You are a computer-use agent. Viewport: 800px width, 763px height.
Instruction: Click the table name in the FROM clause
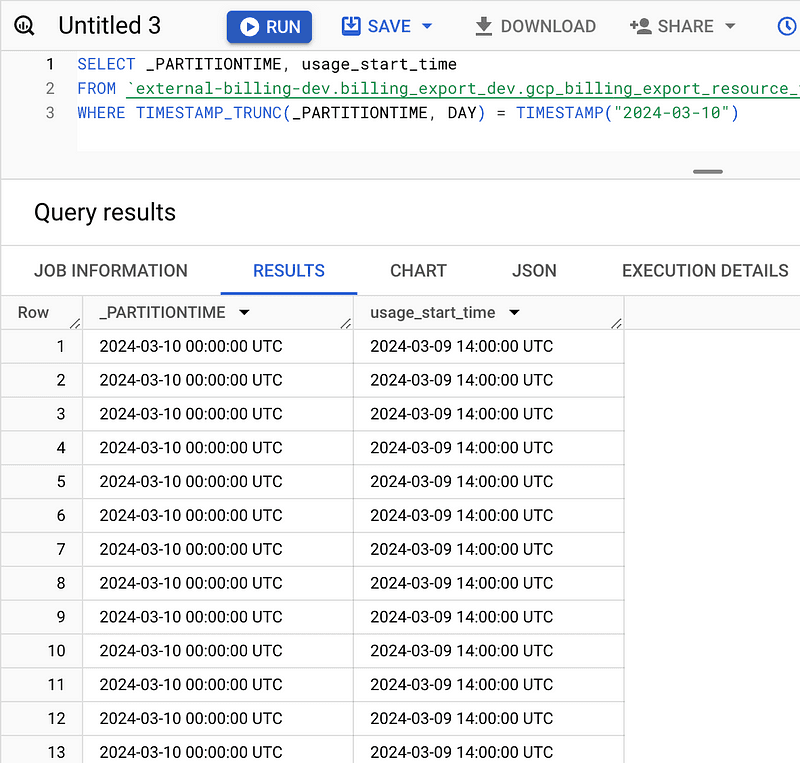pyautogui.click(x=463, y=88)
